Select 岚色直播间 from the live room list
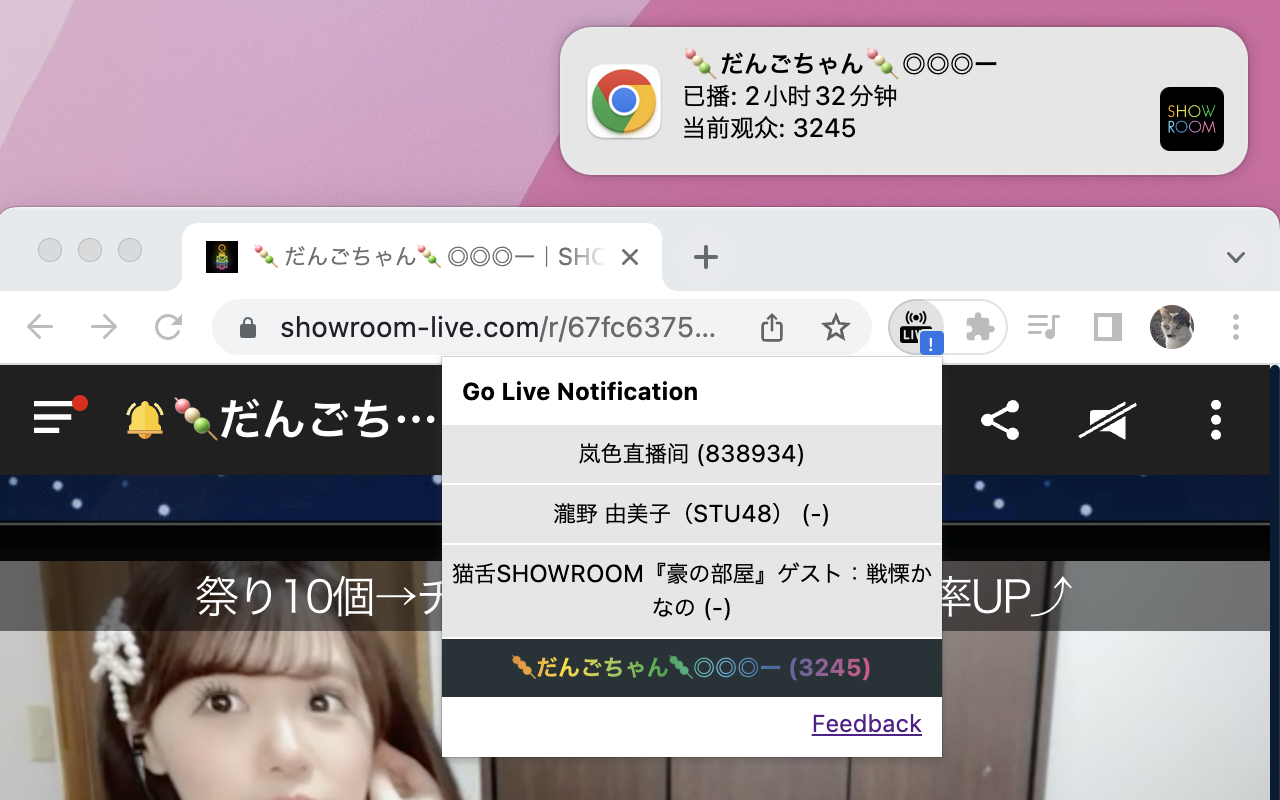1280x800 pixels. click(691, 453)
